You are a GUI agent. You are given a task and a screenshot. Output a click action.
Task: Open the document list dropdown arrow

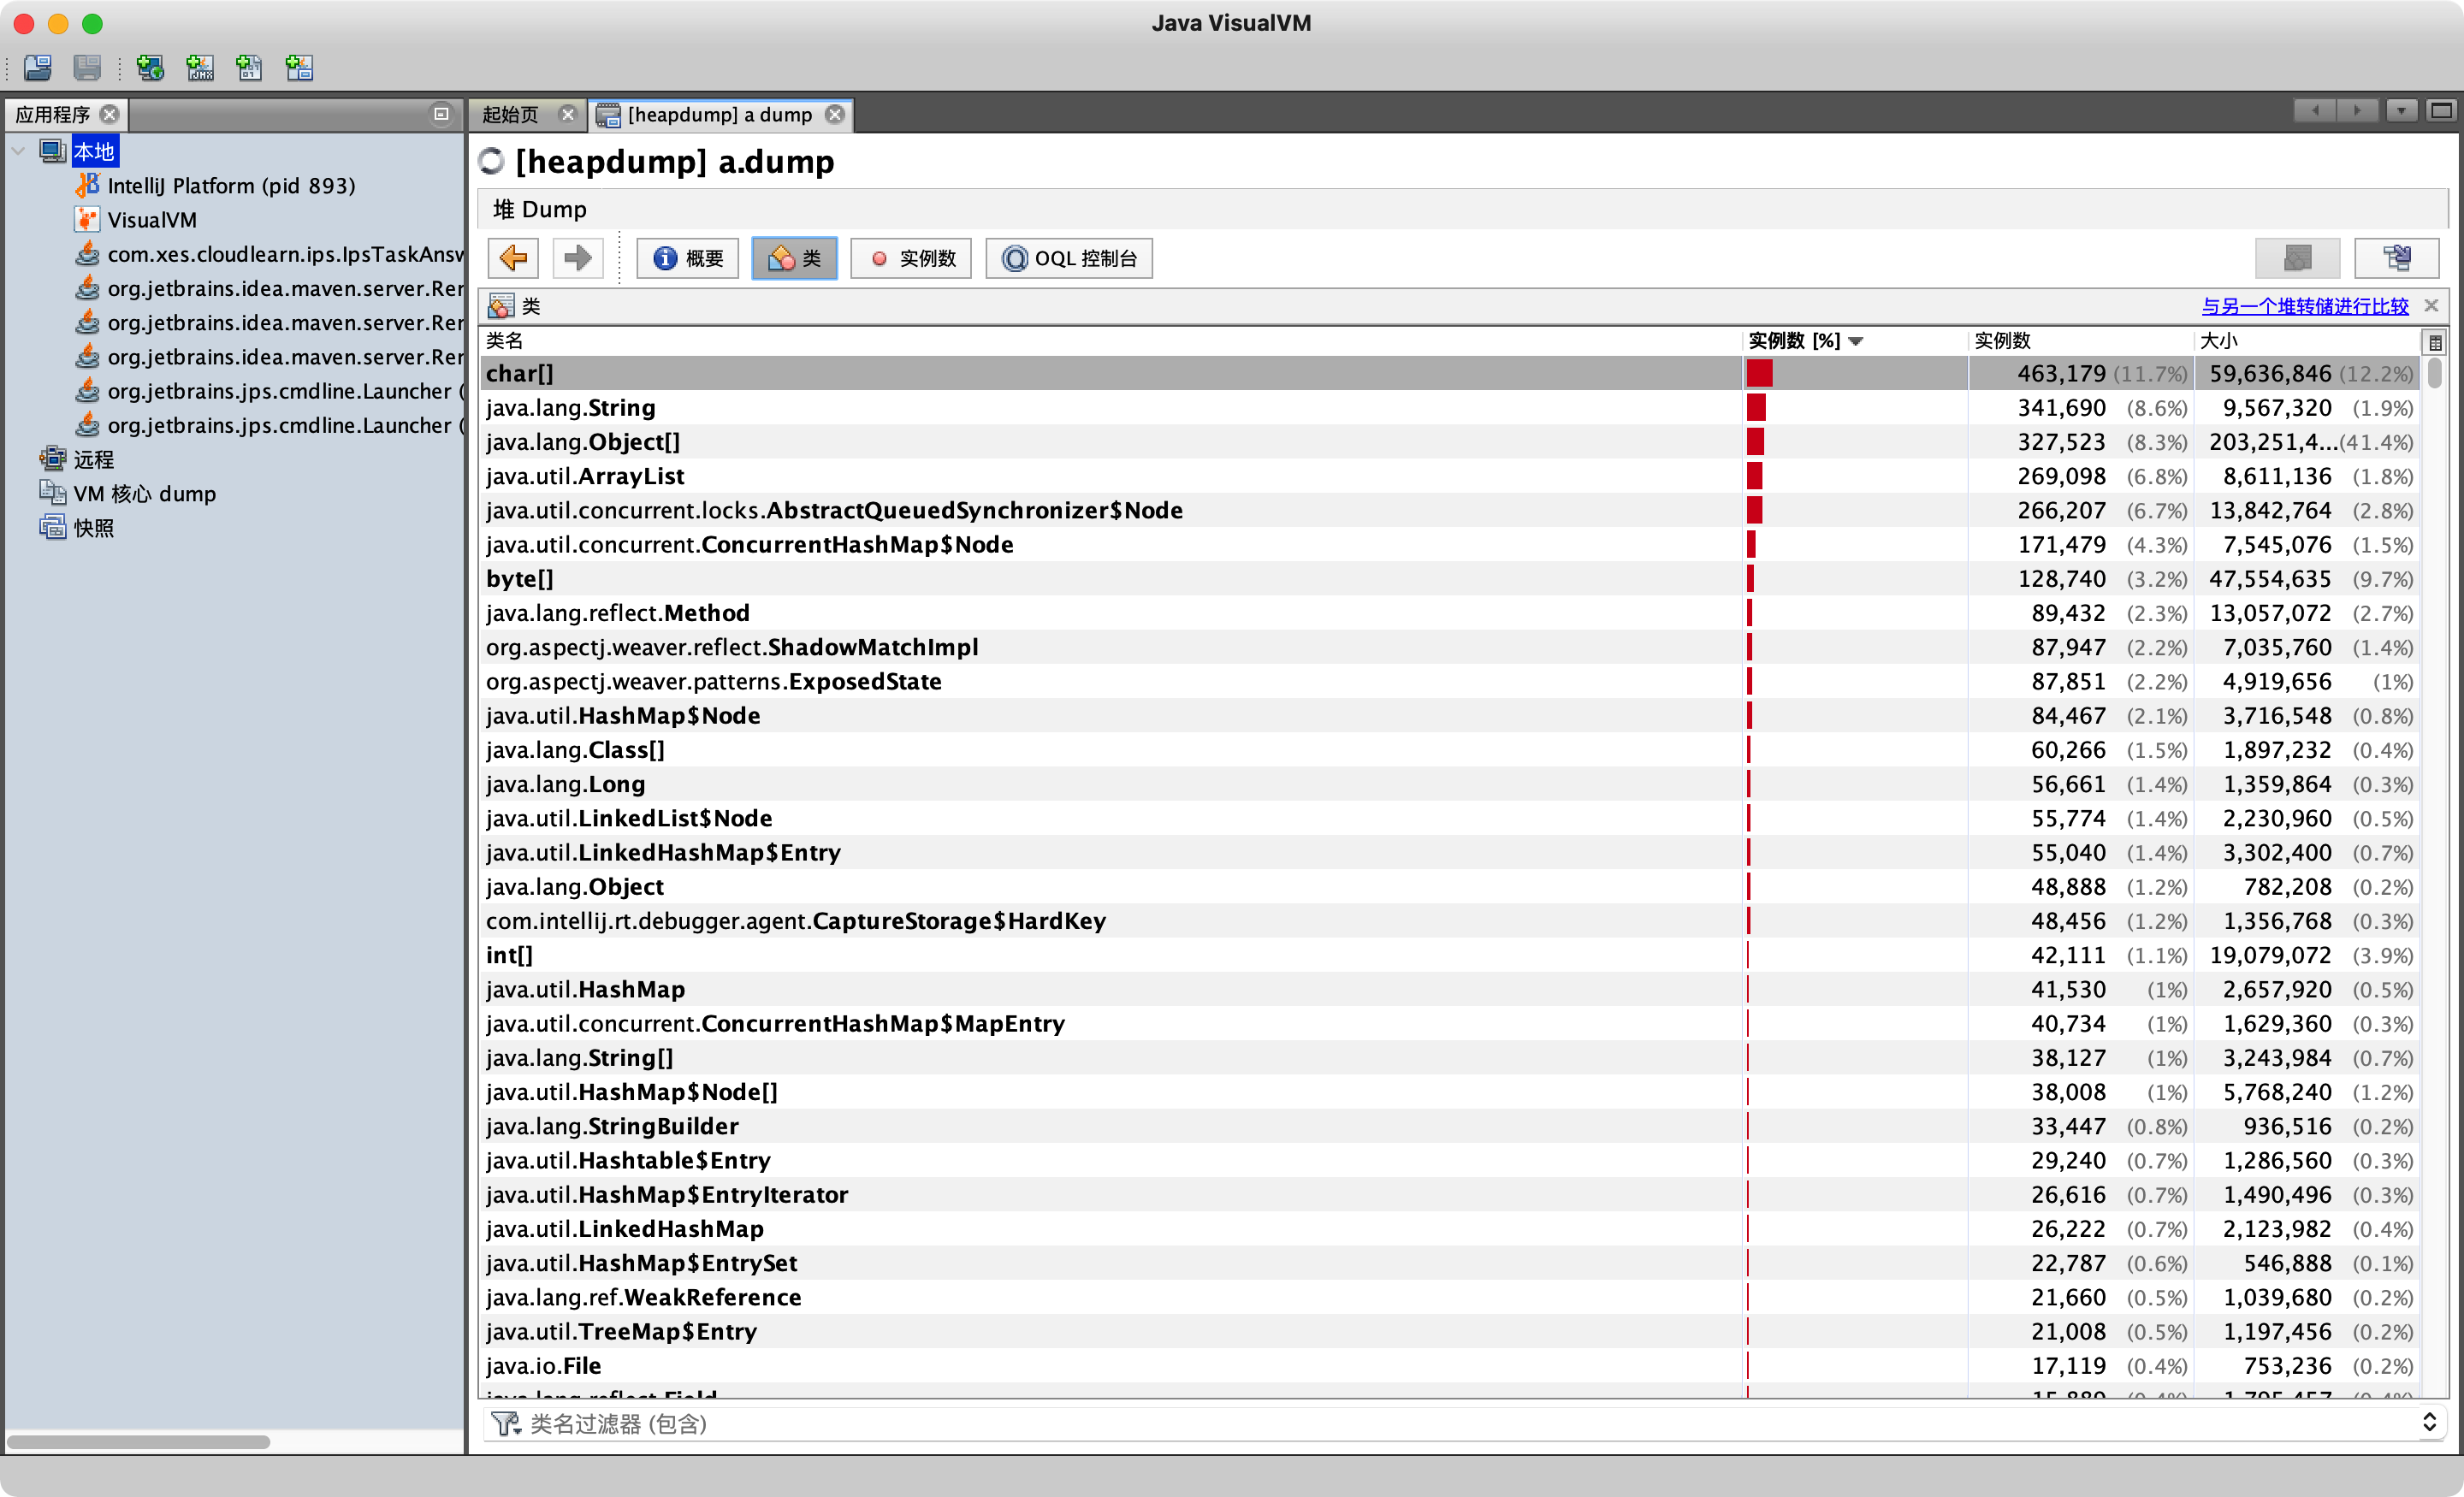pos(2401,111)
